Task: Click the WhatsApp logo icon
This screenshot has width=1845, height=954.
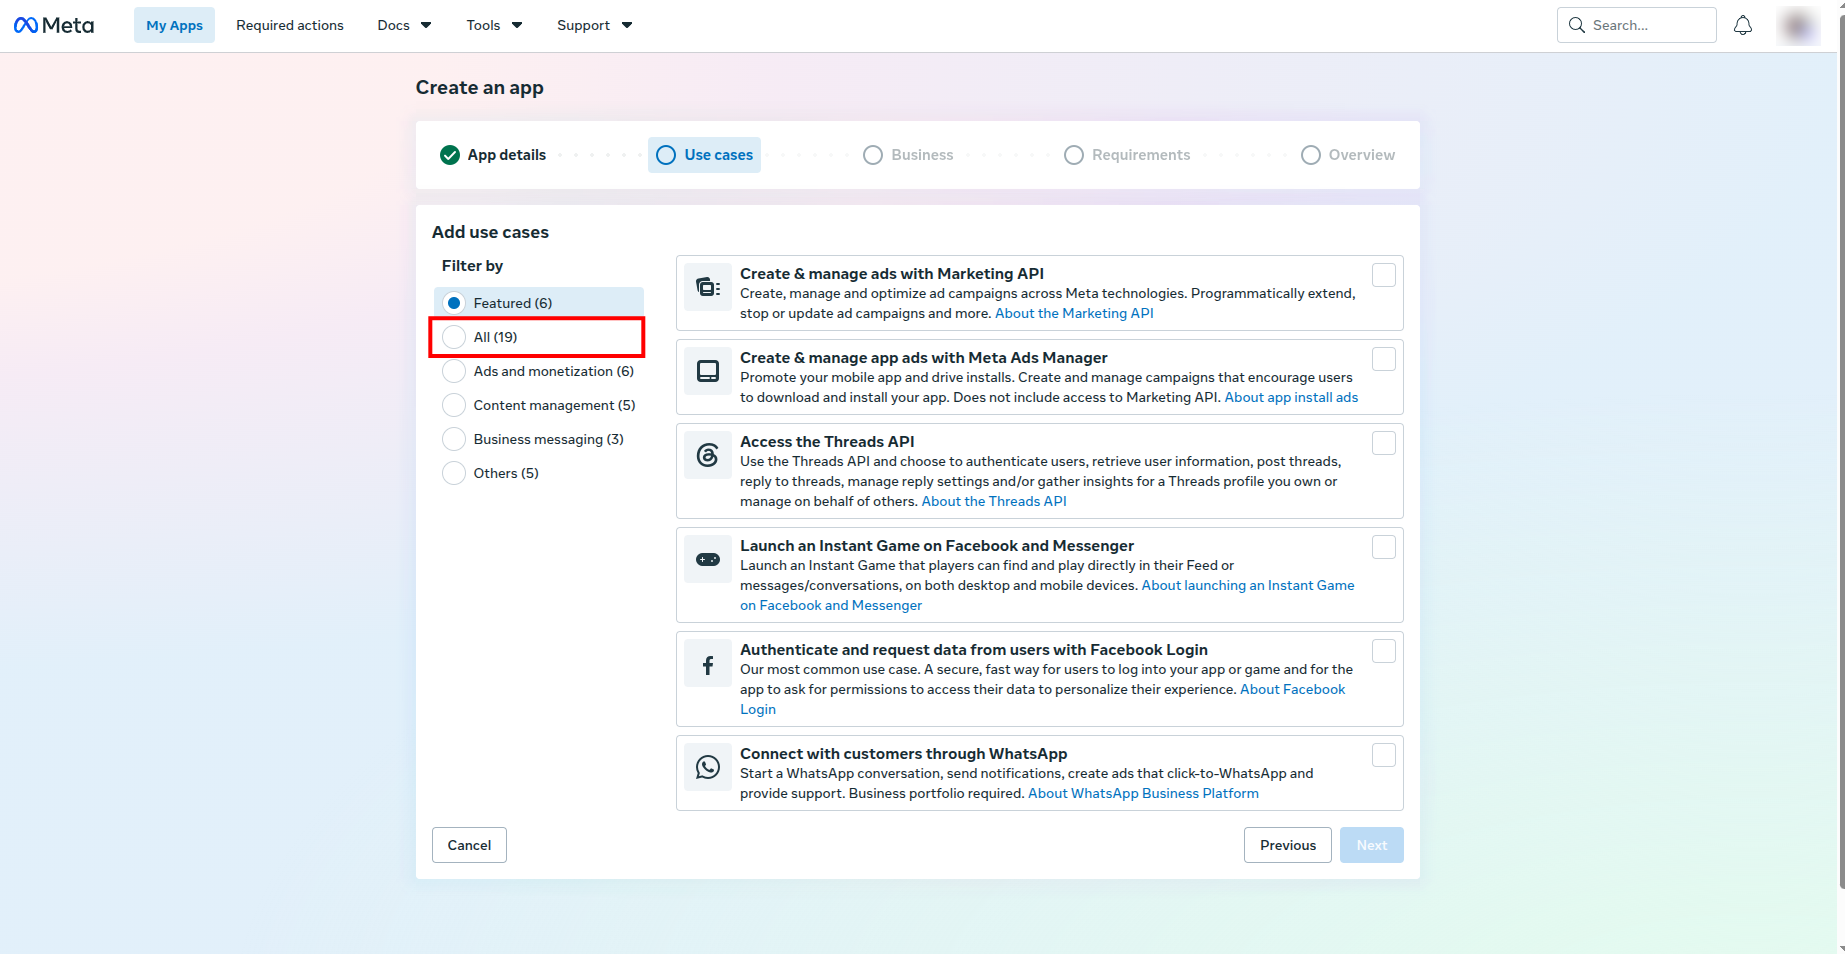Action: pyautogui.click(x=708, y=767)
